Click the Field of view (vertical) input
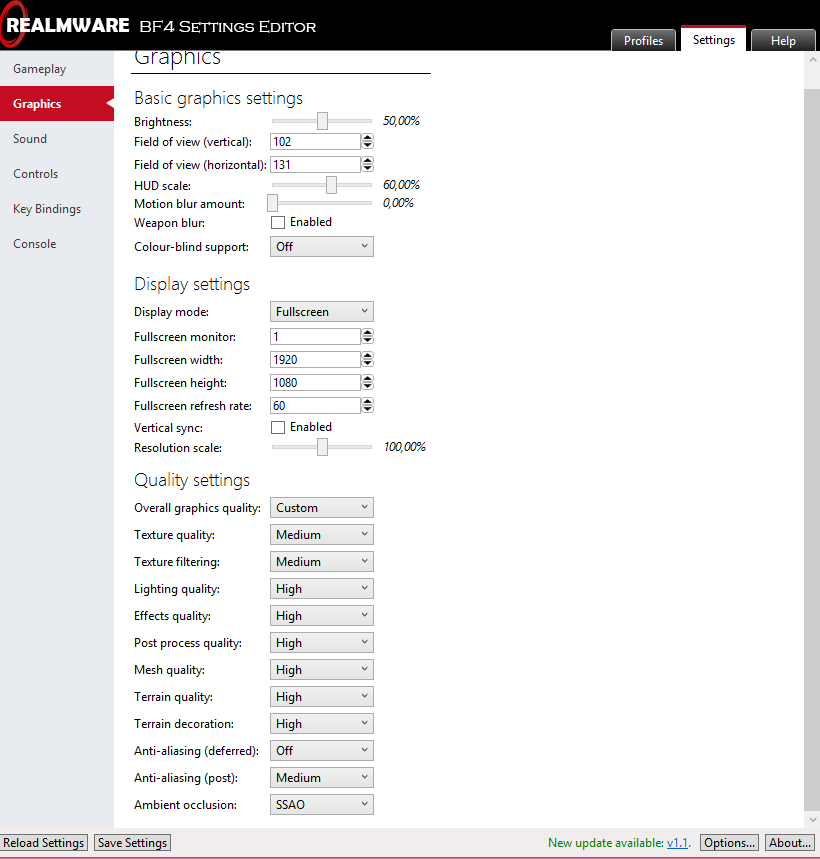The image size is (820, 859). coord(315,141)
